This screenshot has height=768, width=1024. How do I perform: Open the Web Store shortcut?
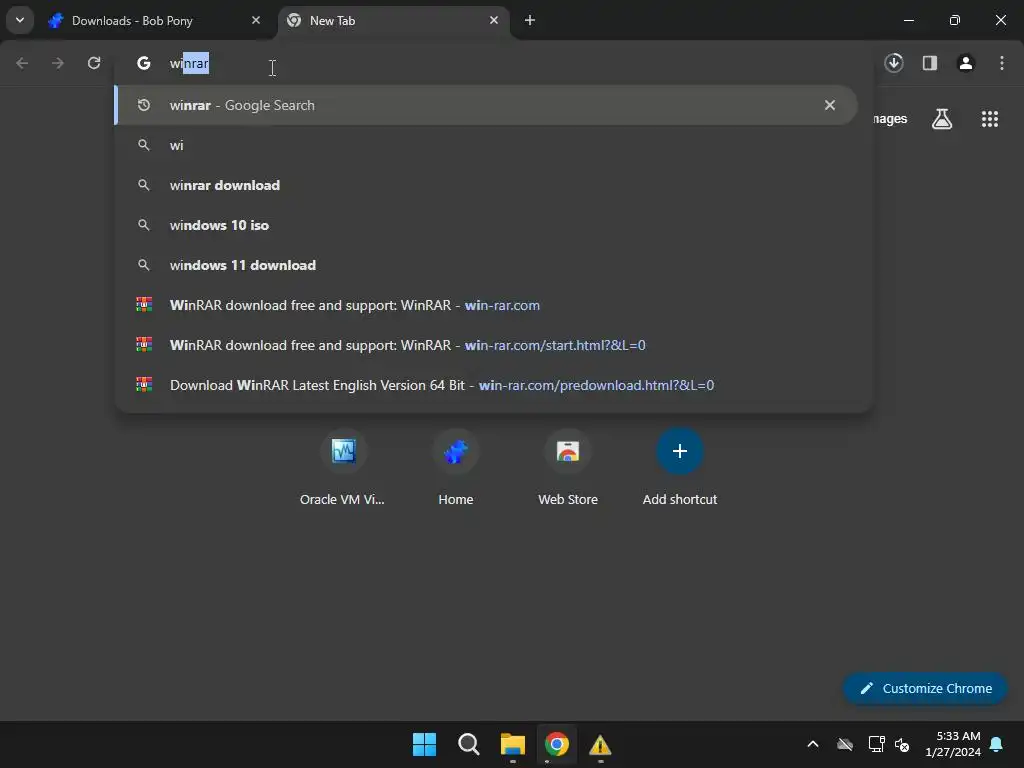(x=568, y=468)
